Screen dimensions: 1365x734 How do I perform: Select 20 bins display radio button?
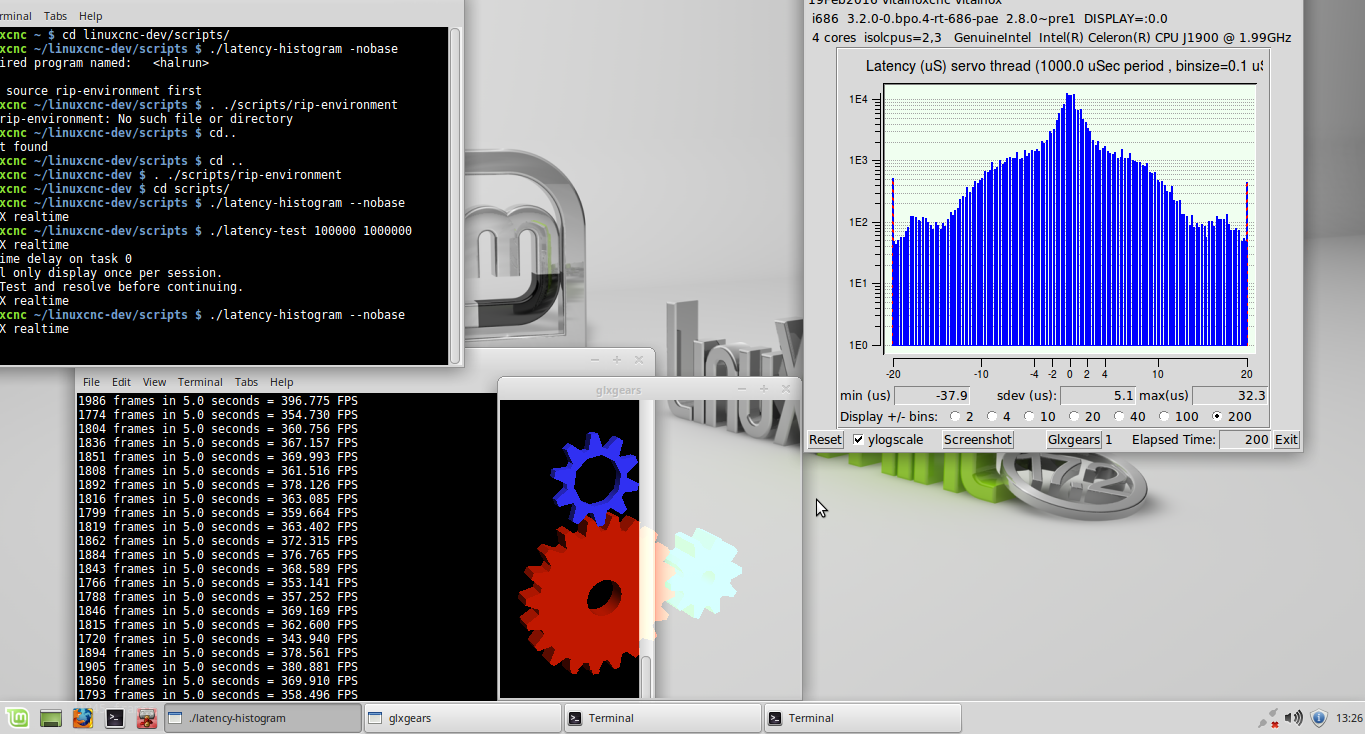click(1075, 416)
